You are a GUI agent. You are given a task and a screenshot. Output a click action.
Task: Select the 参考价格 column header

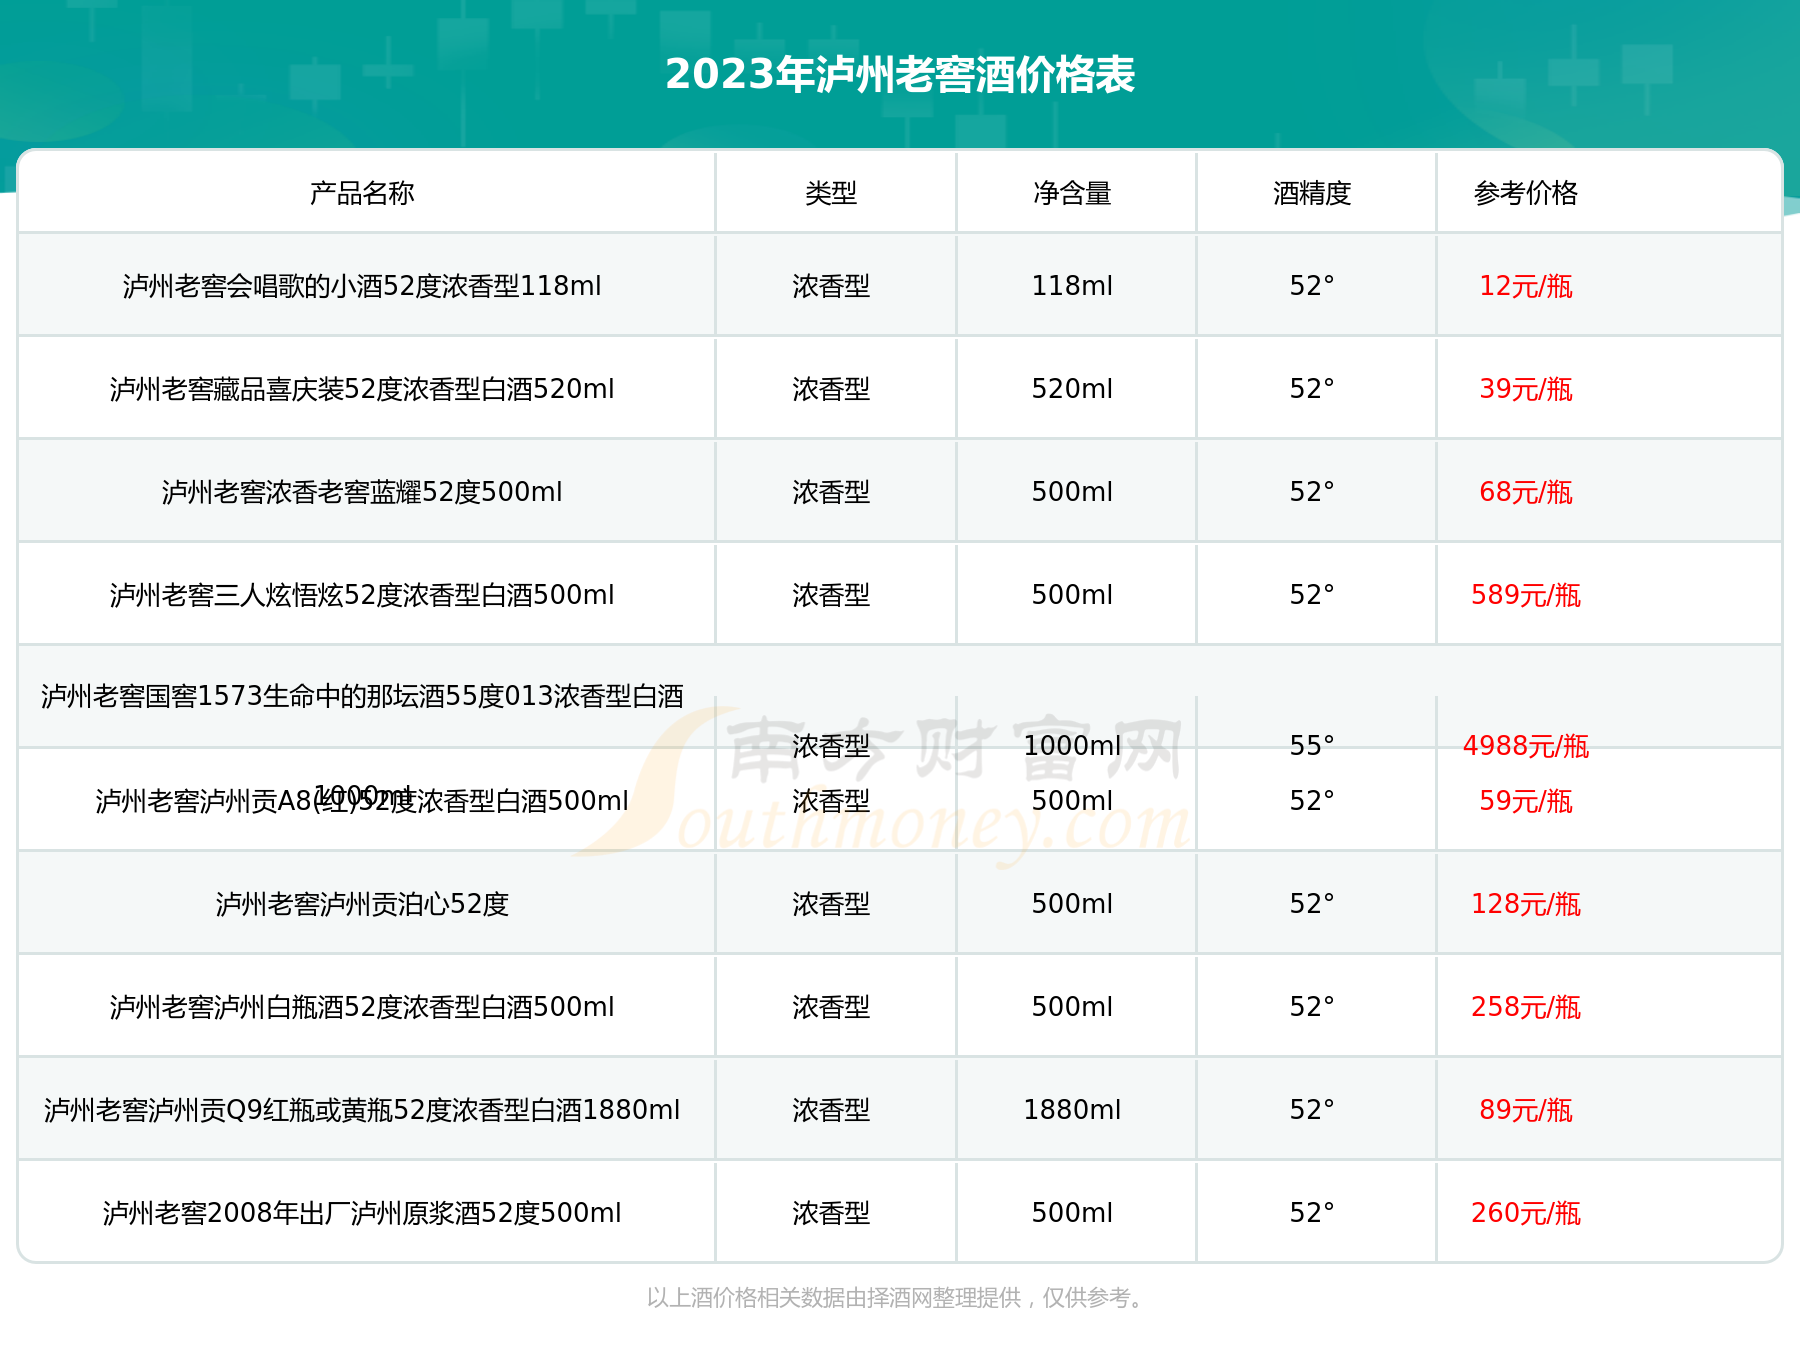tap(1526, 193)
